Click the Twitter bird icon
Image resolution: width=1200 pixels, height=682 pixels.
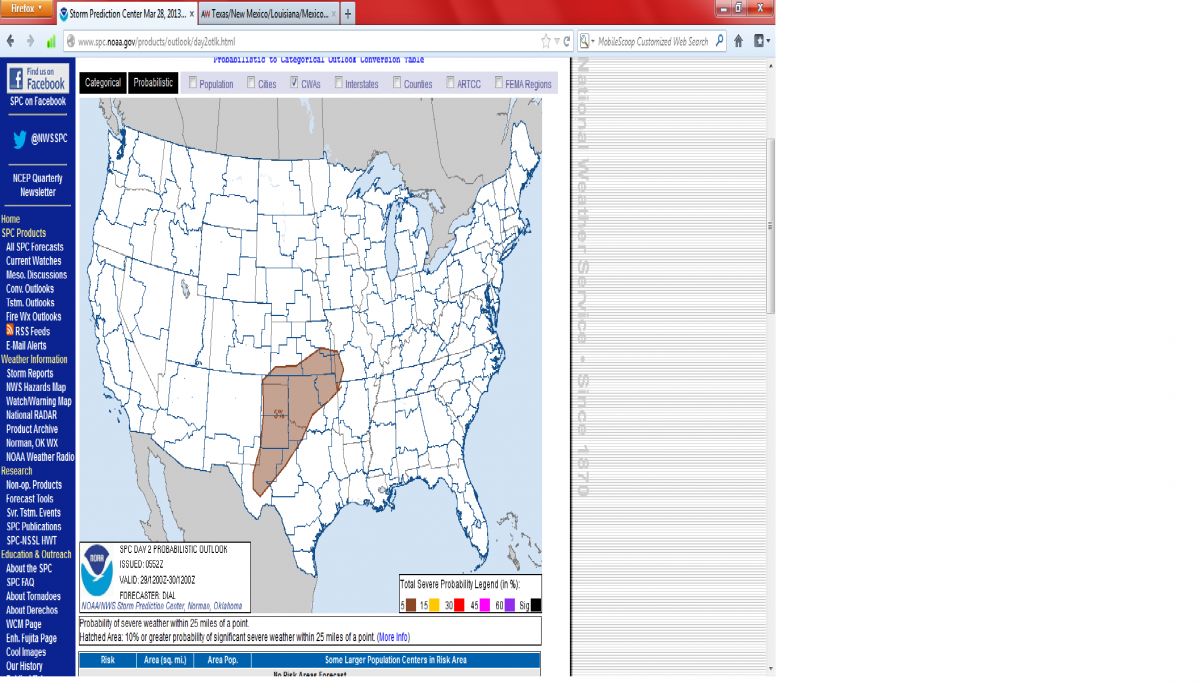20,139
